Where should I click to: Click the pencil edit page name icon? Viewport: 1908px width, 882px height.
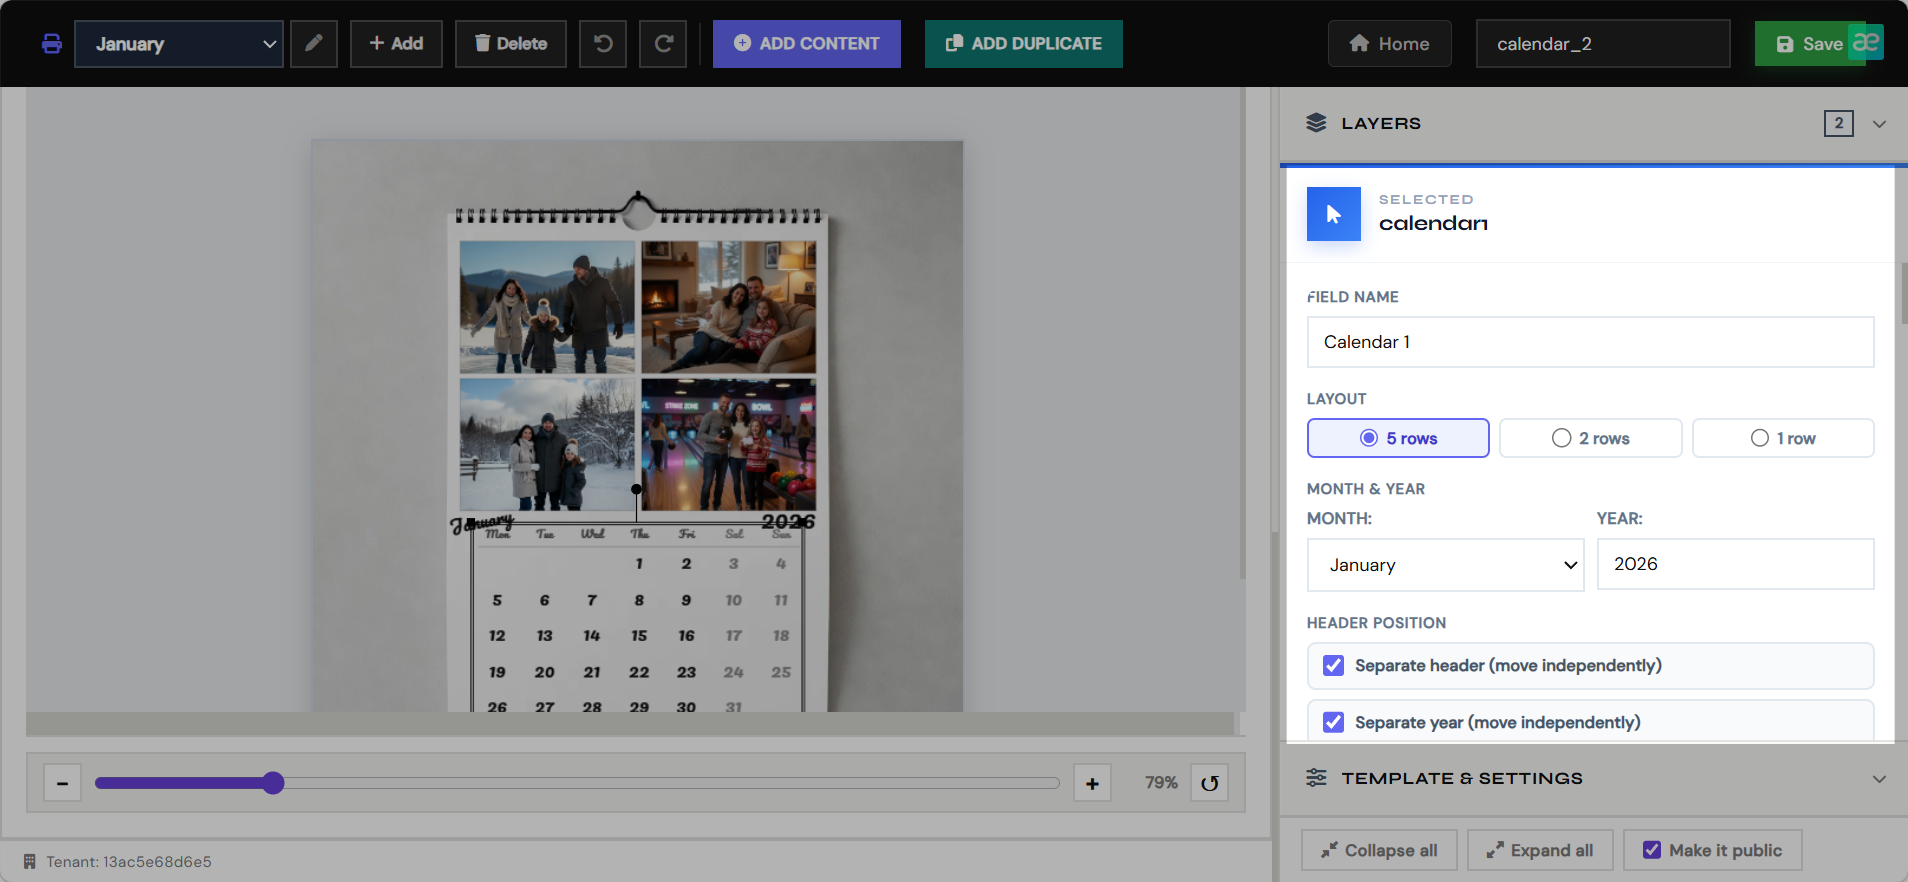[314, 44]
